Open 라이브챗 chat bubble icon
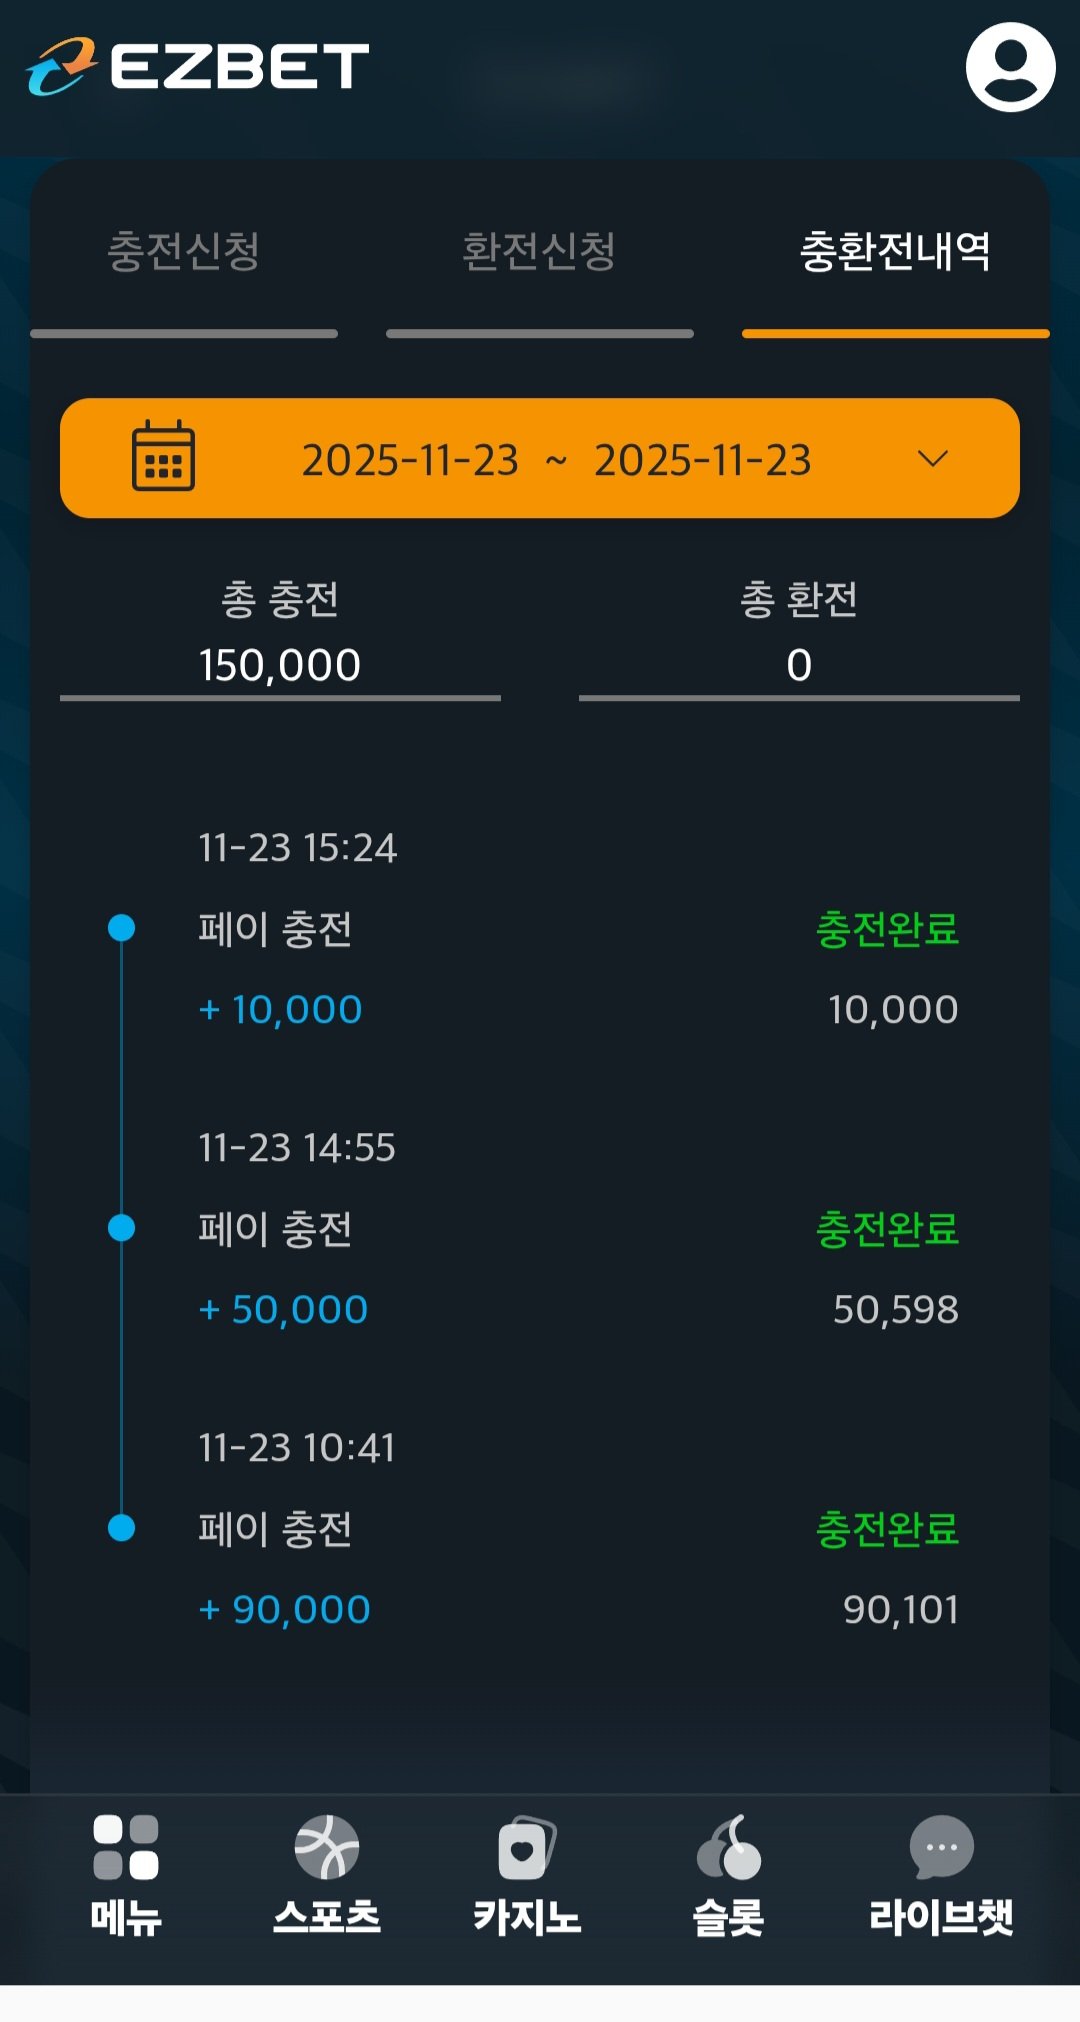Image resolution: width=1080 pixels, height=2022 pixels. (941, 1846)
